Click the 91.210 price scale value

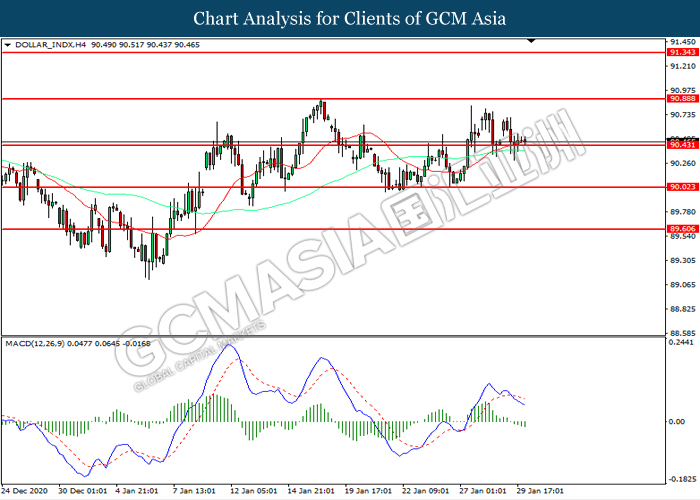coord(683,66)
